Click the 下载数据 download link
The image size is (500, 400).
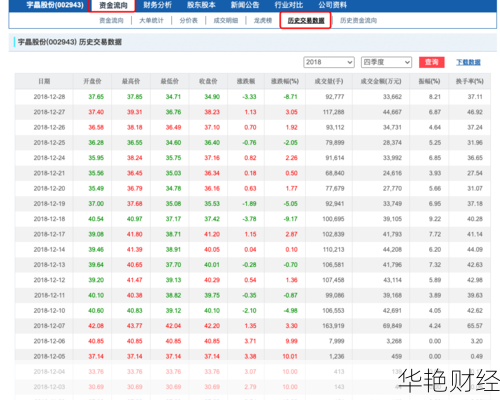(468, 62)
